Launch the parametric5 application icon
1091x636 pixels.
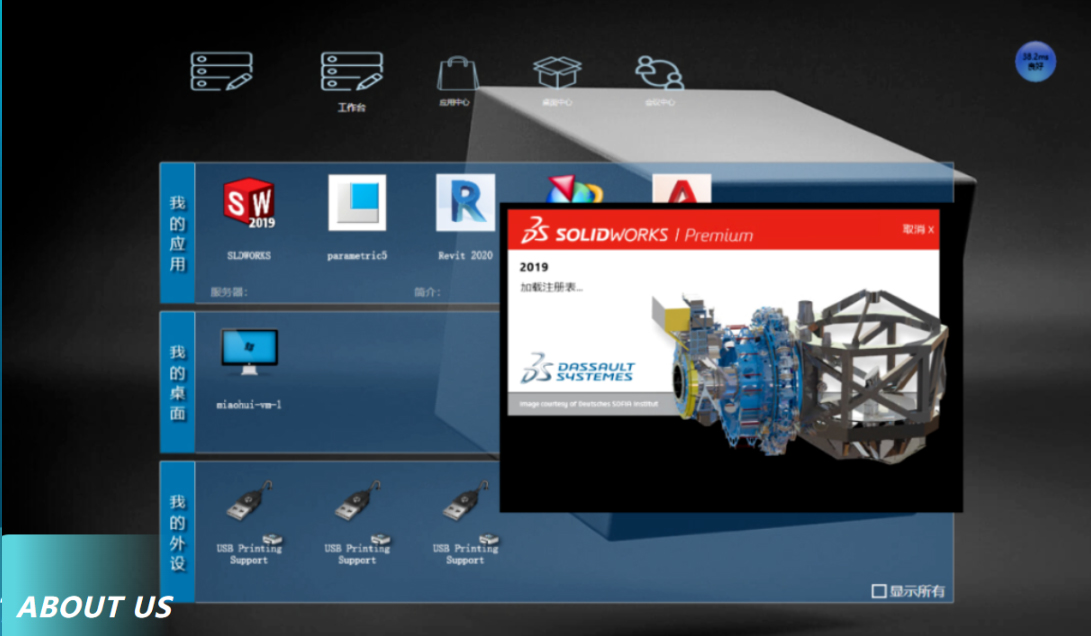(357, 202)
